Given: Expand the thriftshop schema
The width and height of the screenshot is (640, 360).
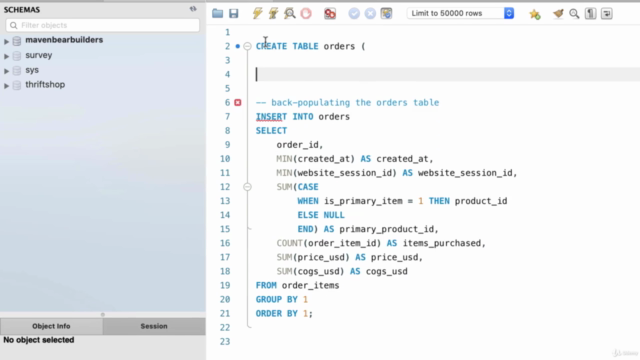Looking at the screenshot, I should point(7,86).
